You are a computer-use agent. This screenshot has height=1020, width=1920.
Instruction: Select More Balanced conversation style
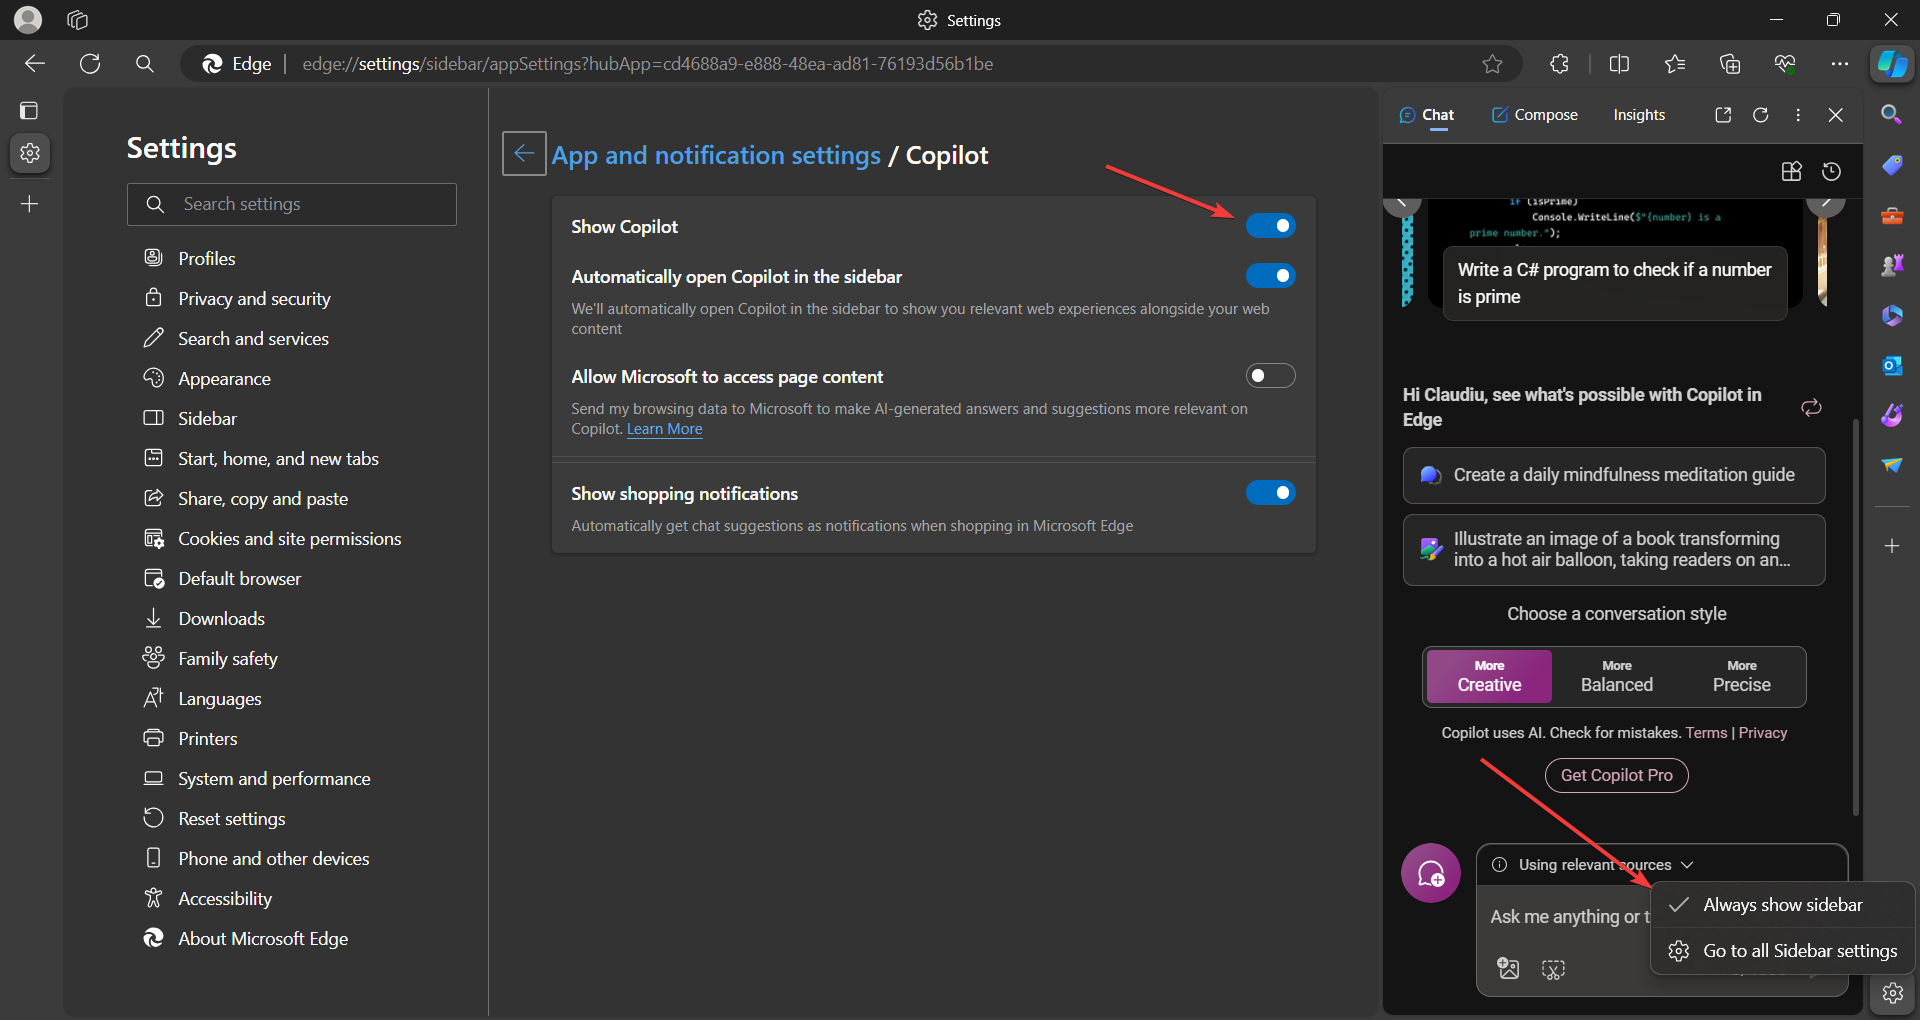[x=1616, y=677]
